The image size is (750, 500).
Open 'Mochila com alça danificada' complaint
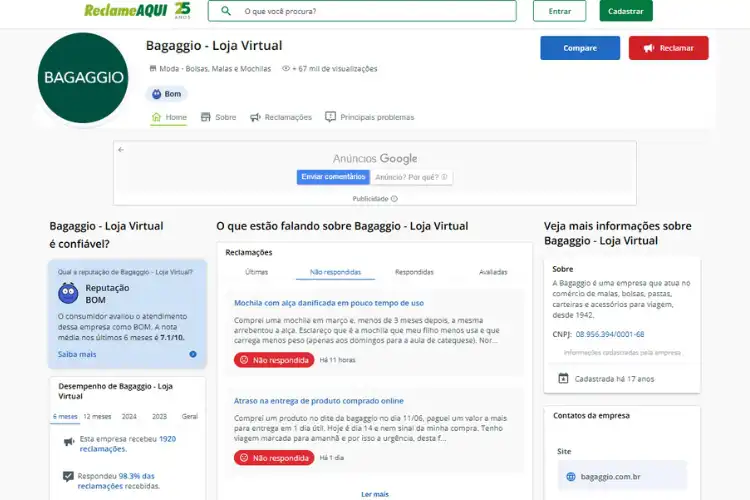pyautogui.click(x=329, y=303)
